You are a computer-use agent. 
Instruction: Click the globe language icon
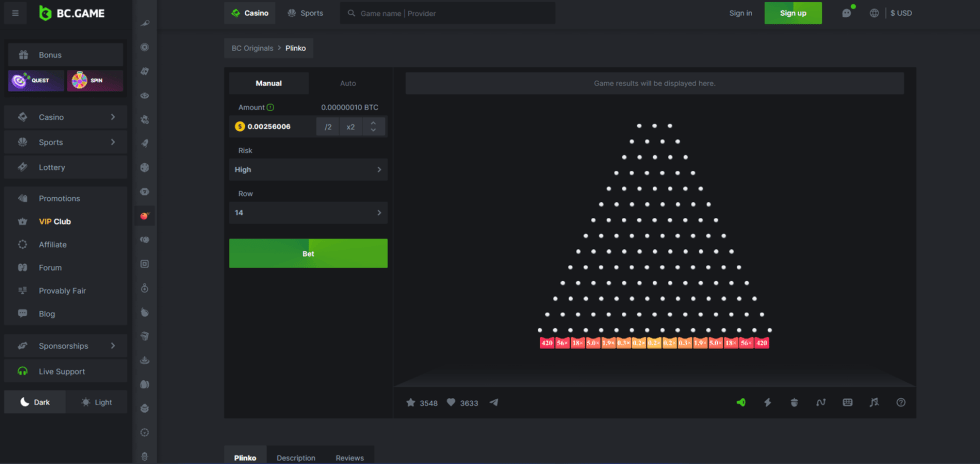[875, 13]
